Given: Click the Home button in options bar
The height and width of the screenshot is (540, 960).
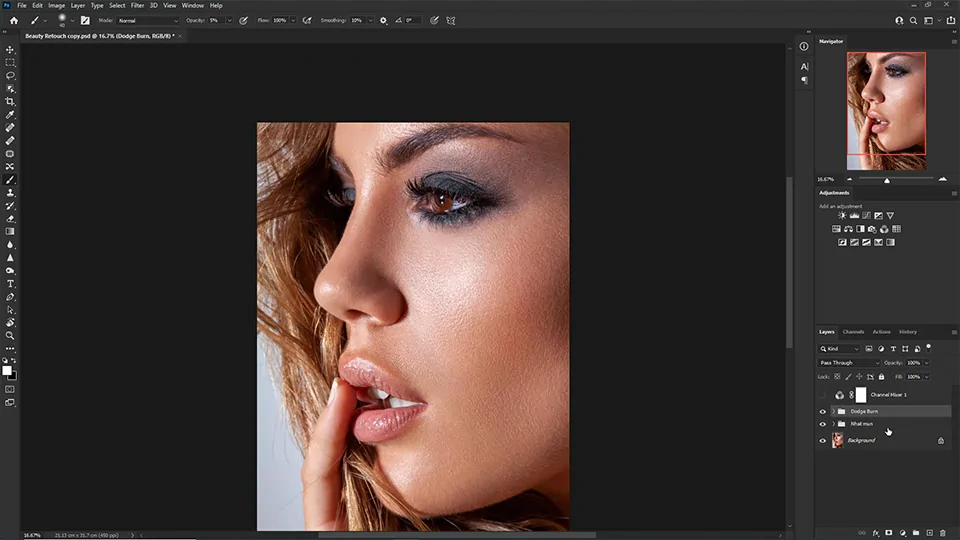Looking at the screenshot, I should point(14,20).
